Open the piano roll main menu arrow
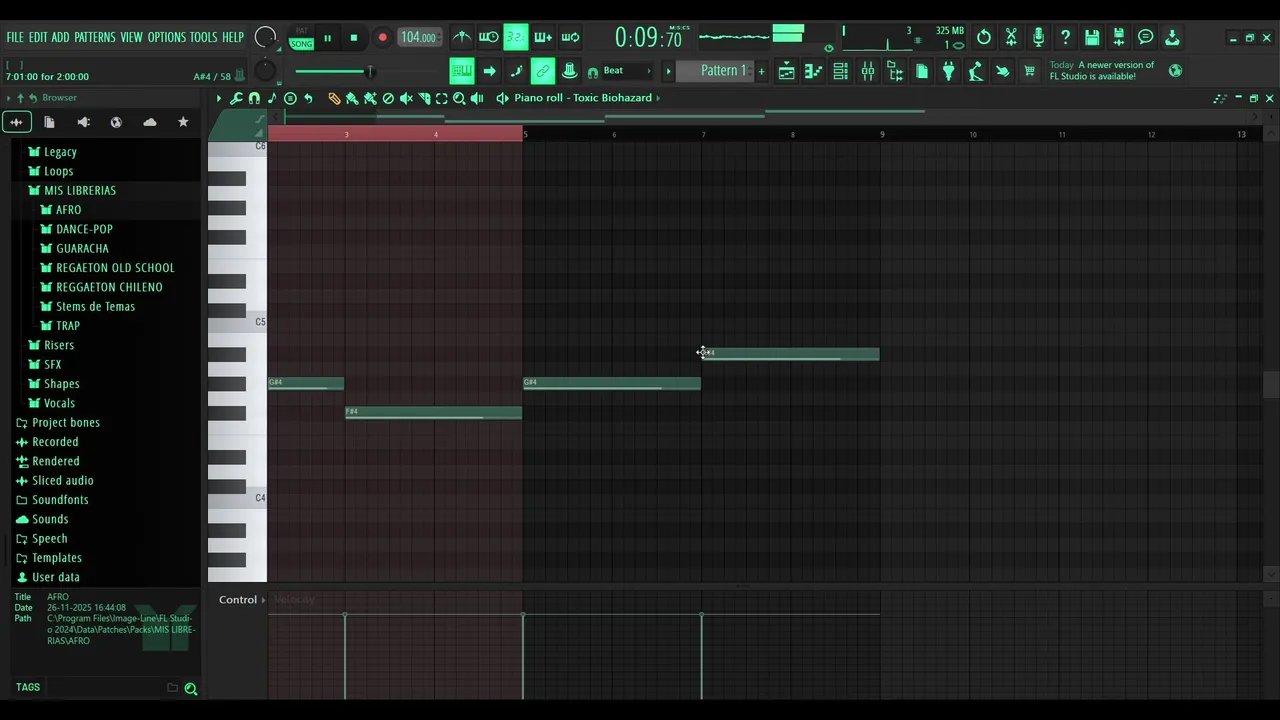 pyautogui.click(x=219, y=98)
